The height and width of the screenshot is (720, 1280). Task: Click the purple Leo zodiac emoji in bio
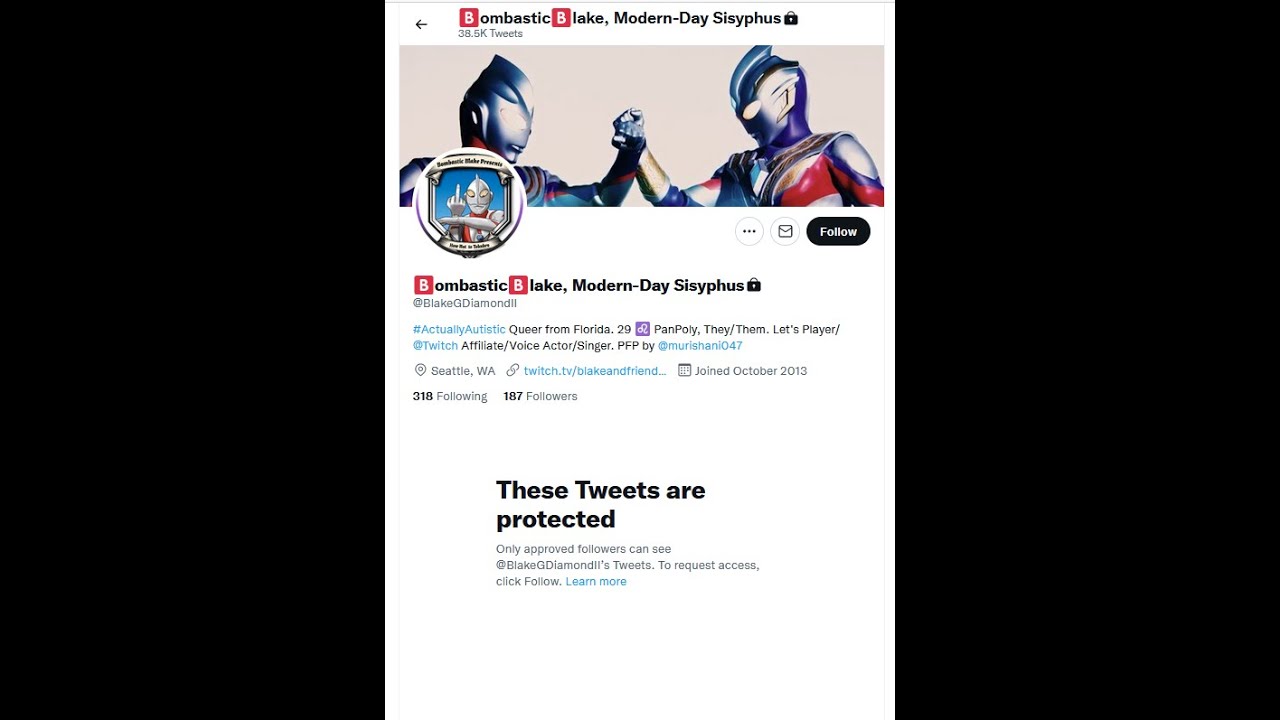pos(643,329)
